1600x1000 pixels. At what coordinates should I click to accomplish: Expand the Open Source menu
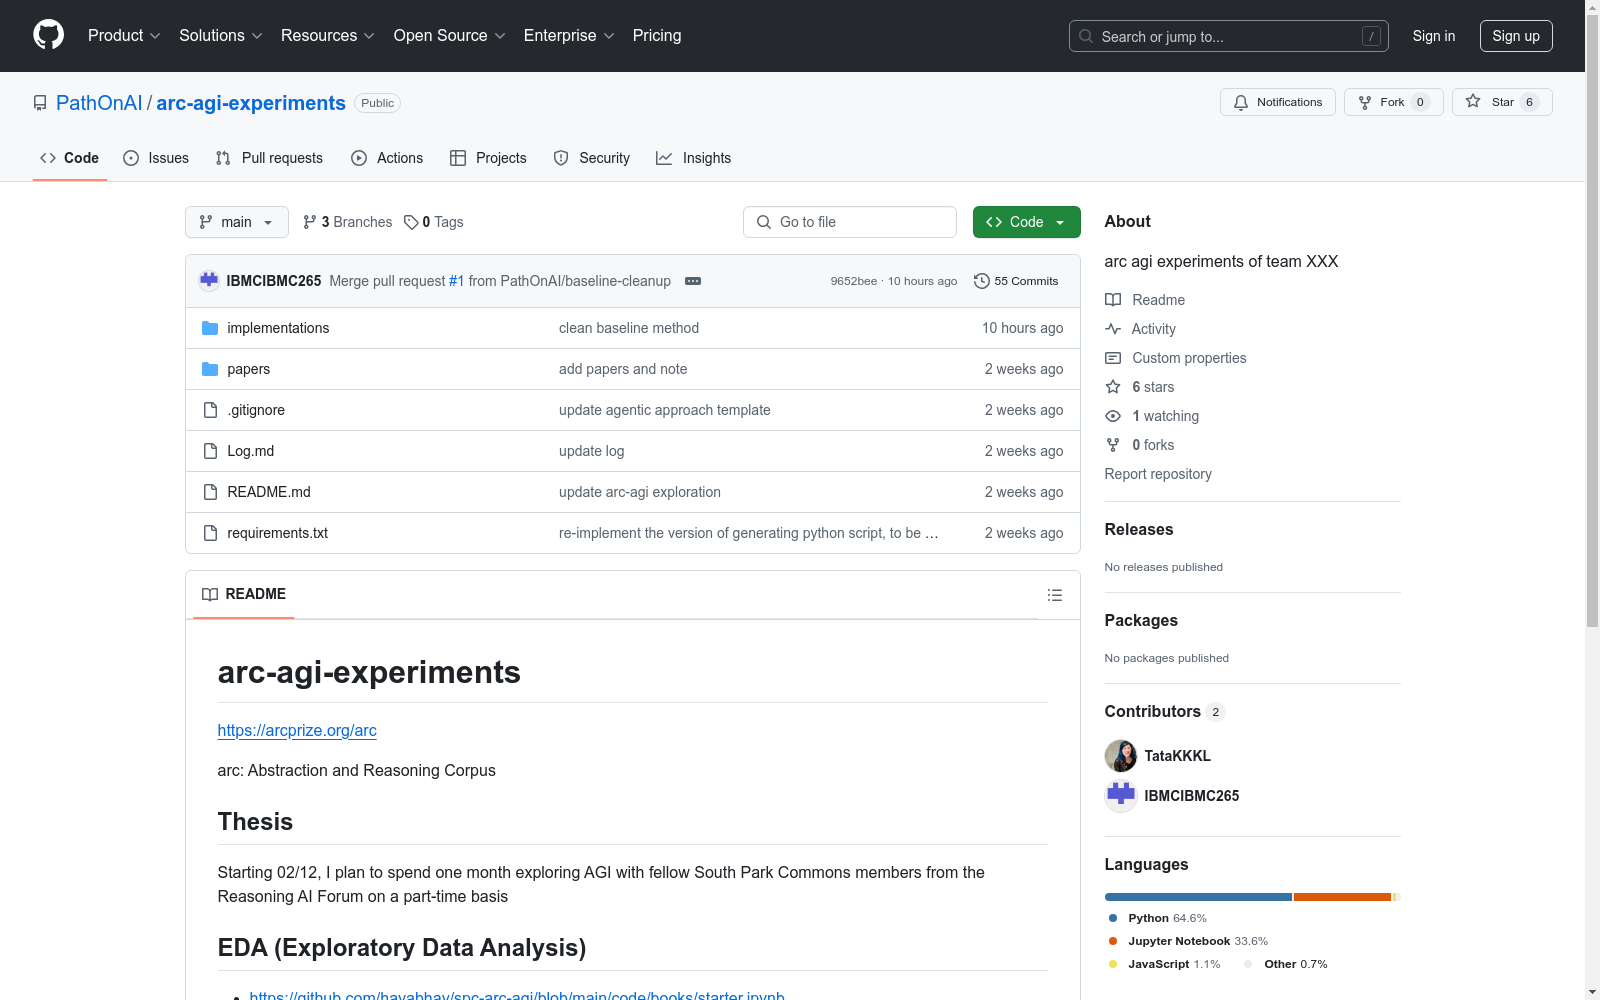[450, 35]
